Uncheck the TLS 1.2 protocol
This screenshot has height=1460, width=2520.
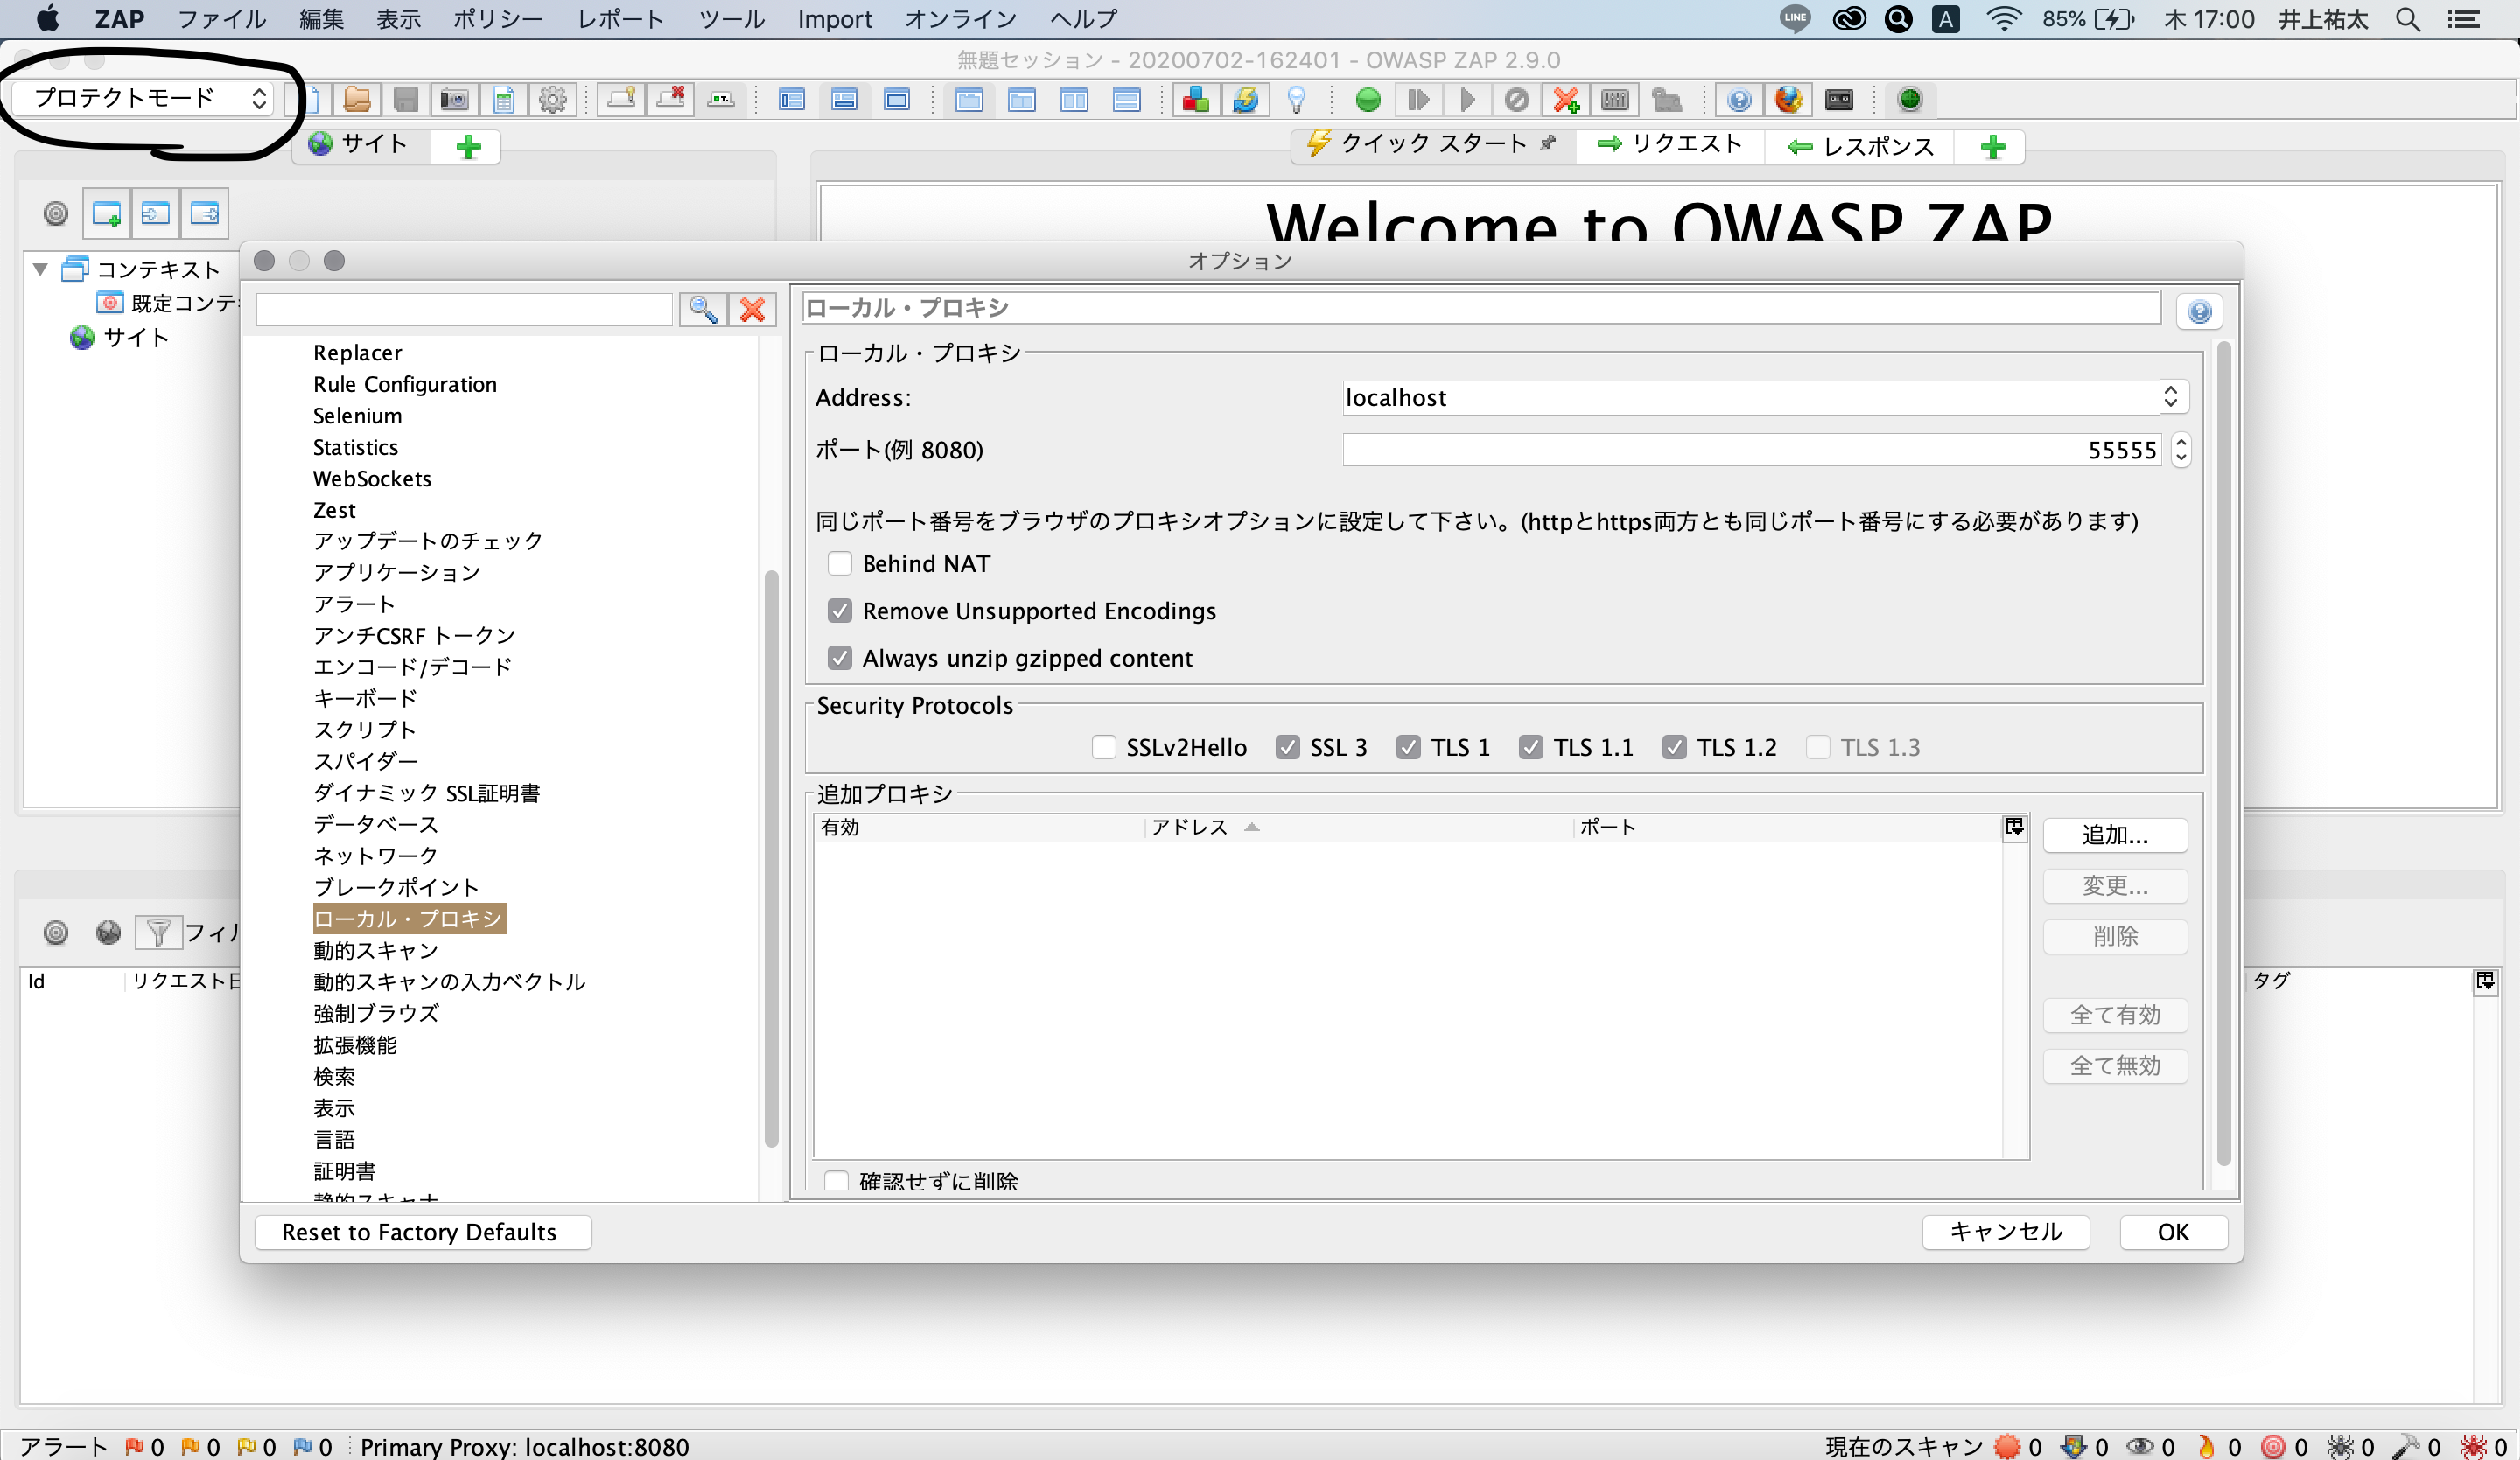pyautogui.click(x=1675, y=747)
